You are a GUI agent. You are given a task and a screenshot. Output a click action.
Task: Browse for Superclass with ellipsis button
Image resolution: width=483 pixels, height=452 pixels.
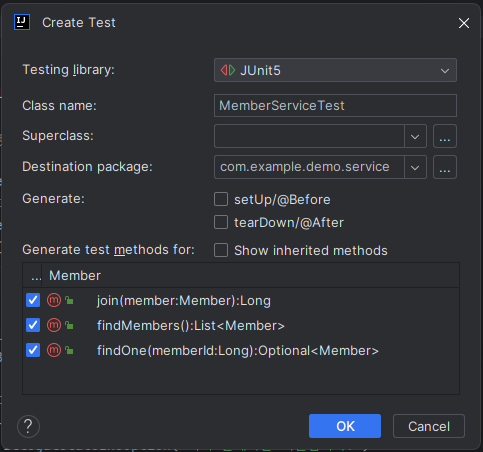(445, 136)
